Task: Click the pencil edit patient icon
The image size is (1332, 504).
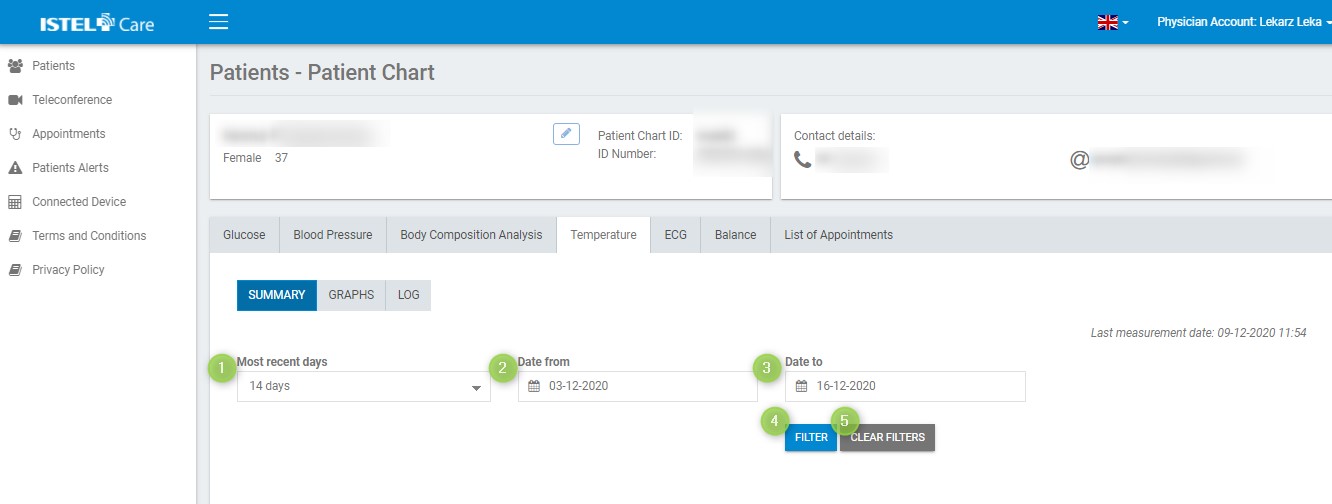Action: [x=566, y=134]
